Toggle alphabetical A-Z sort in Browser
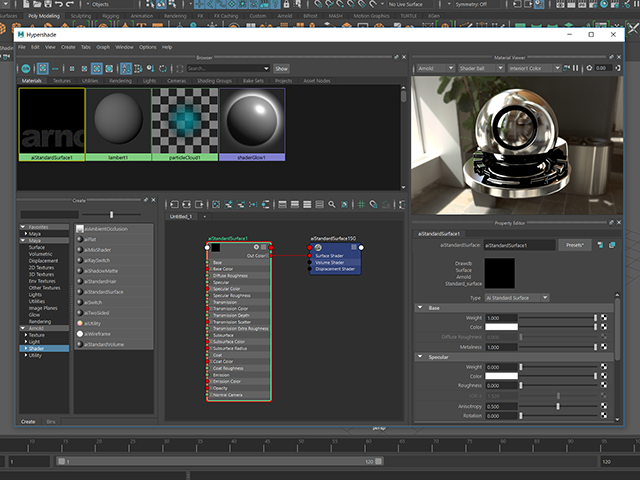The image size is (640, 480). click(126, 69)
